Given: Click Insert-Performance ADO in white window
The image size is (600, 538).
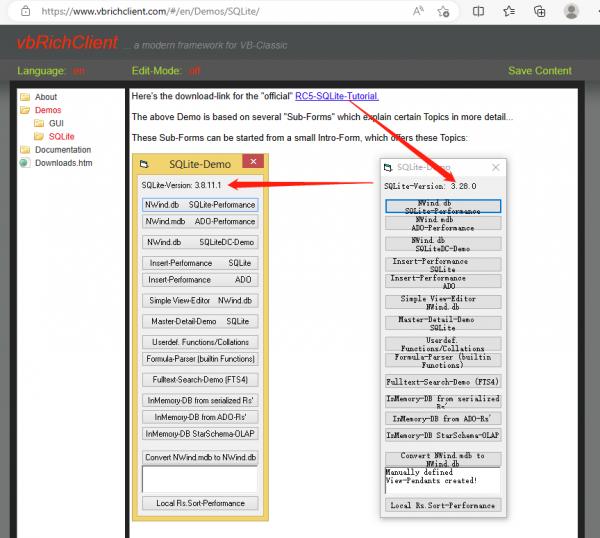Looking at the screenshot, I should pos(443,281).
